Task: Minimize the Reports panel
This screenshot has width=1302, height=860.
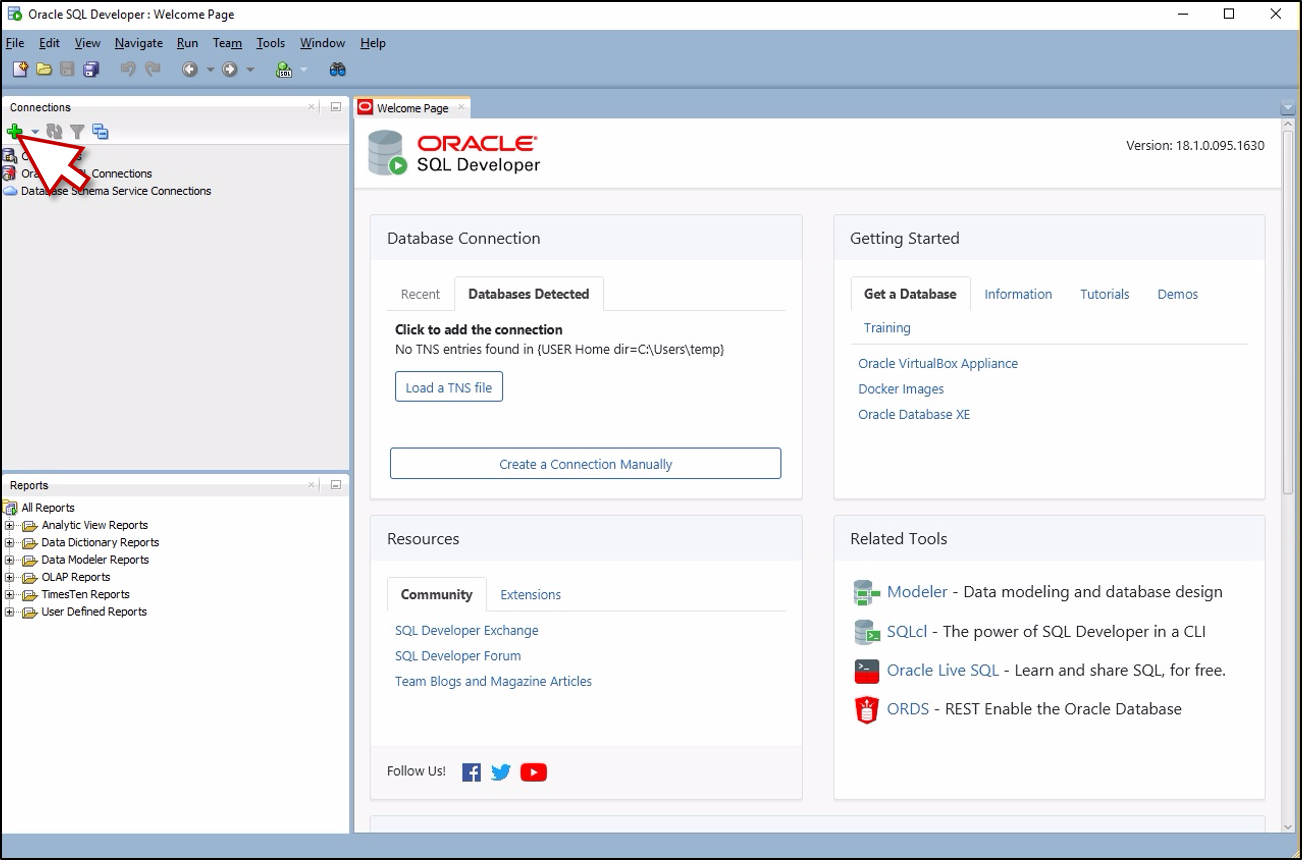Action: [x=336, y=485]
